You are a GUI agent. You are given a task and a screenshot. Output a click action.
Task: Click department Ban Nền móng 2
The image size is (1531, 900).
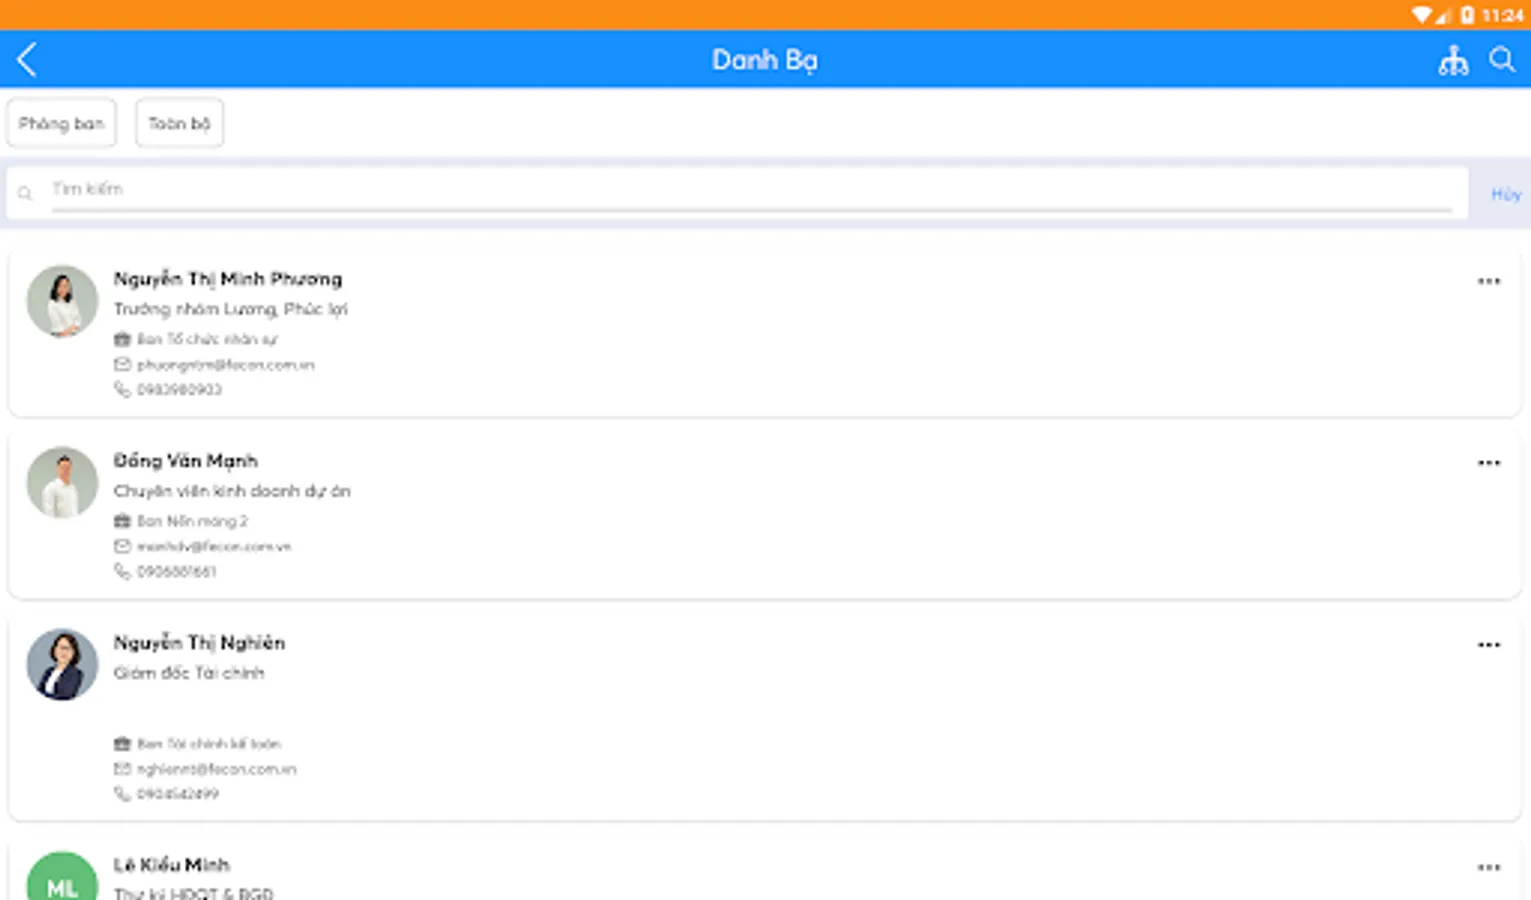192,521
